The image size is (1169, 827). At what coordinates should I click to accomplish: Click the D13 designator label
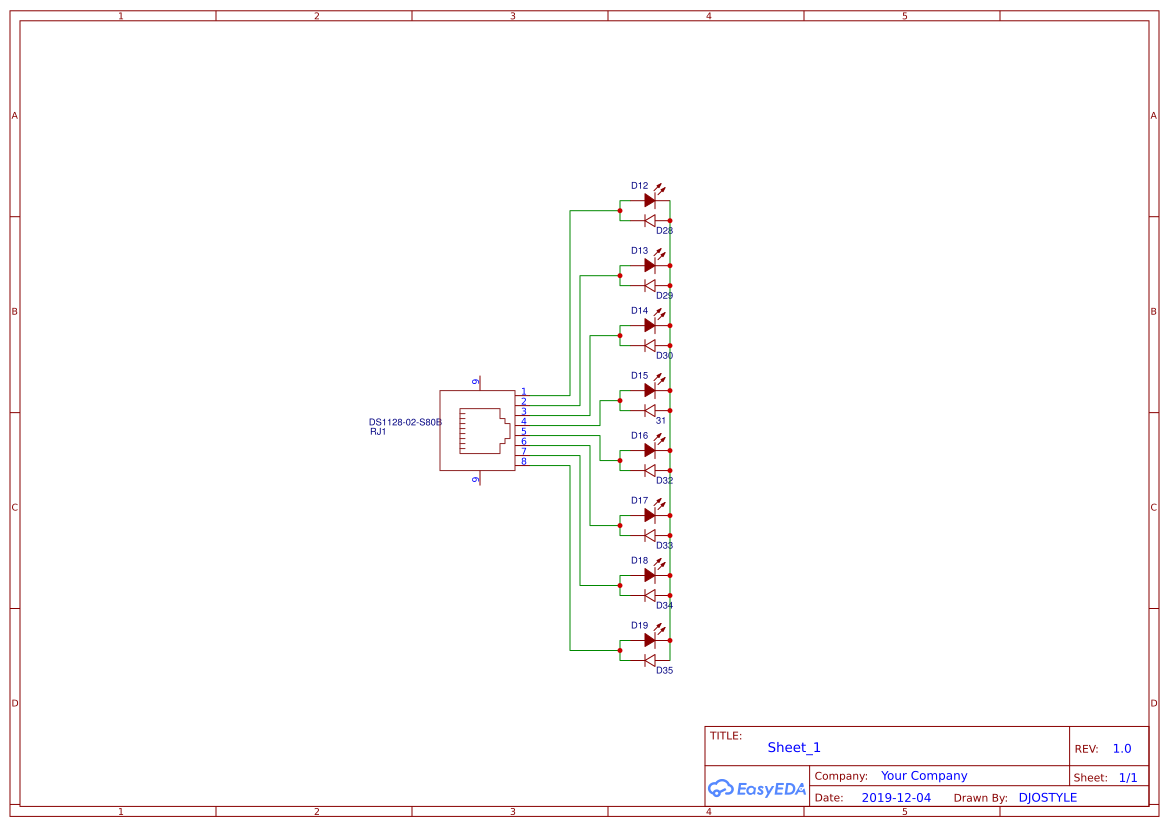pos(640,251)
